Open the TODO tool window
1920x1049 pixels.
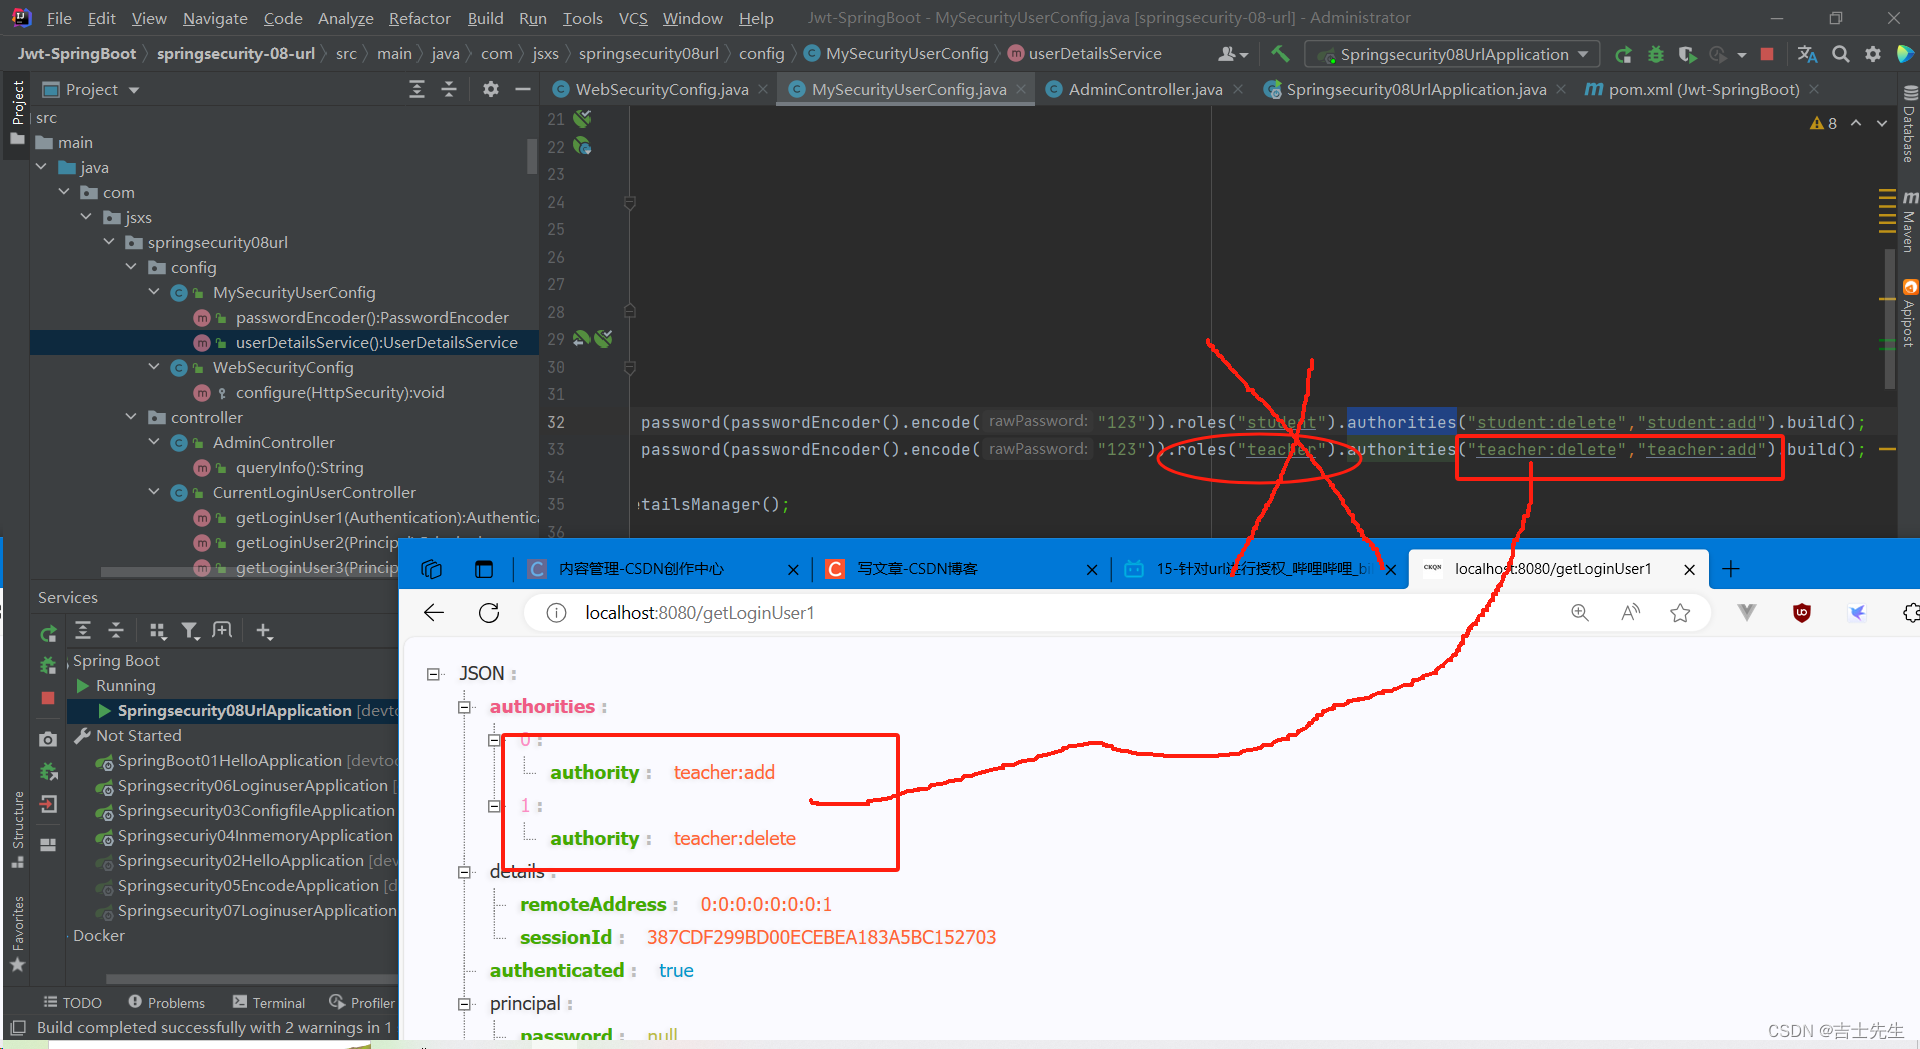tap(72, 1003)
